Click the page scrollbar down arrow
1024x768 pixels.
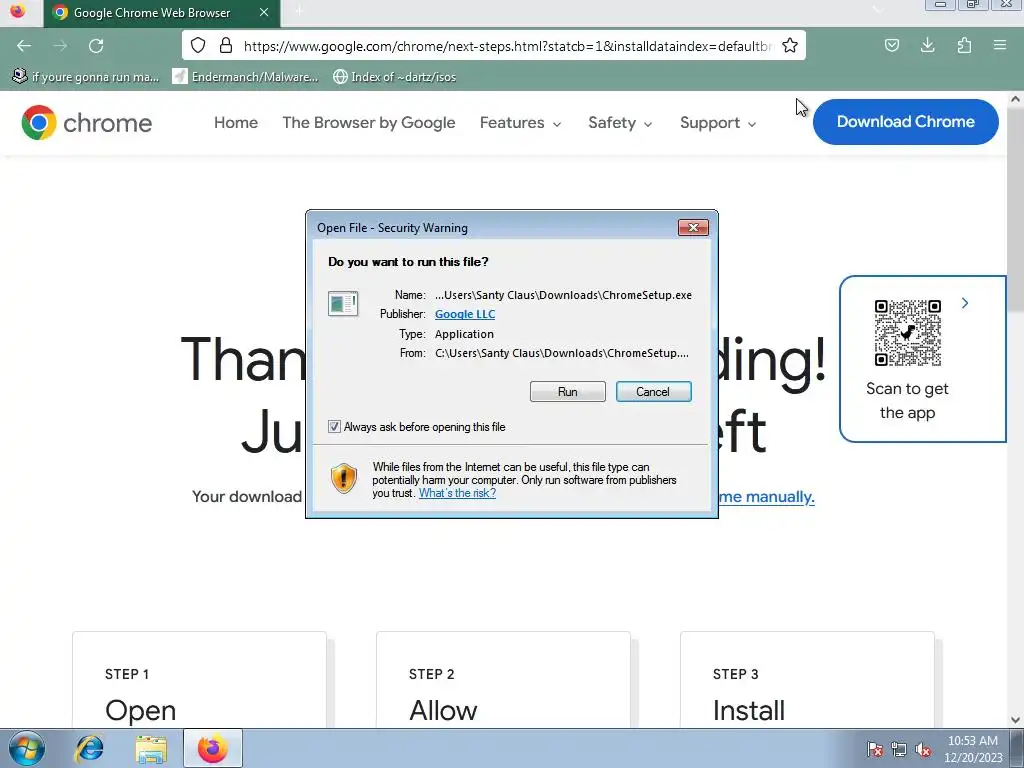coord(1015,720)
